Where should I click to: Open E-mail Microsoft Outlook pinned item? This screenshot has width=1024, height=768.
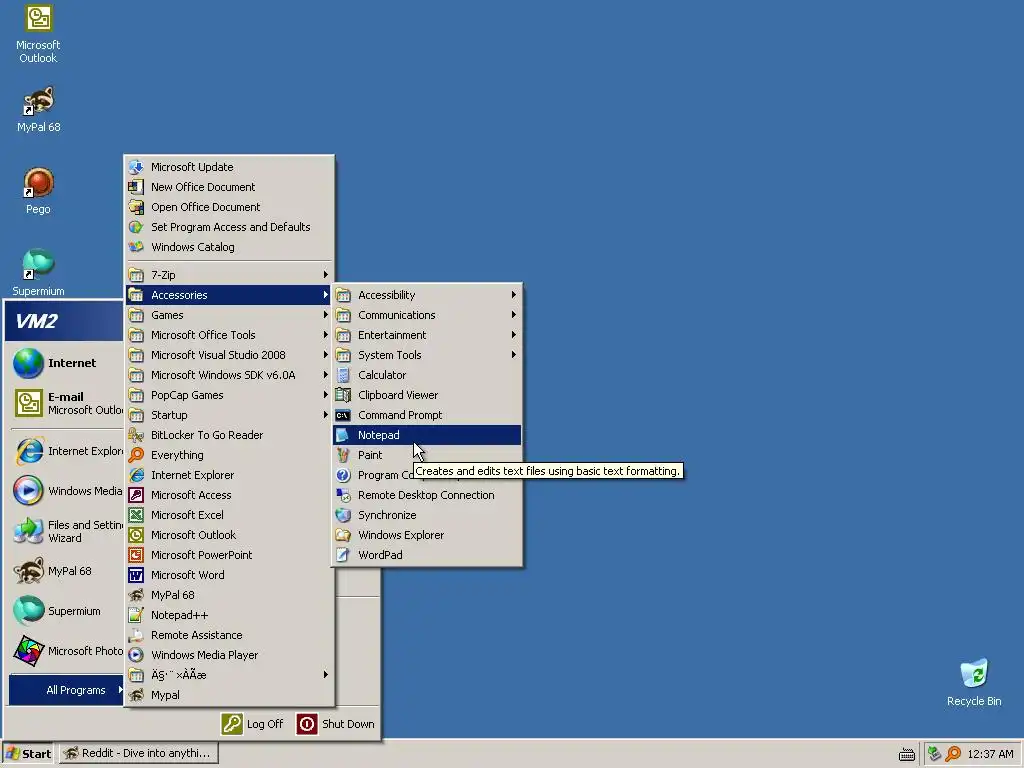(64, 403)
